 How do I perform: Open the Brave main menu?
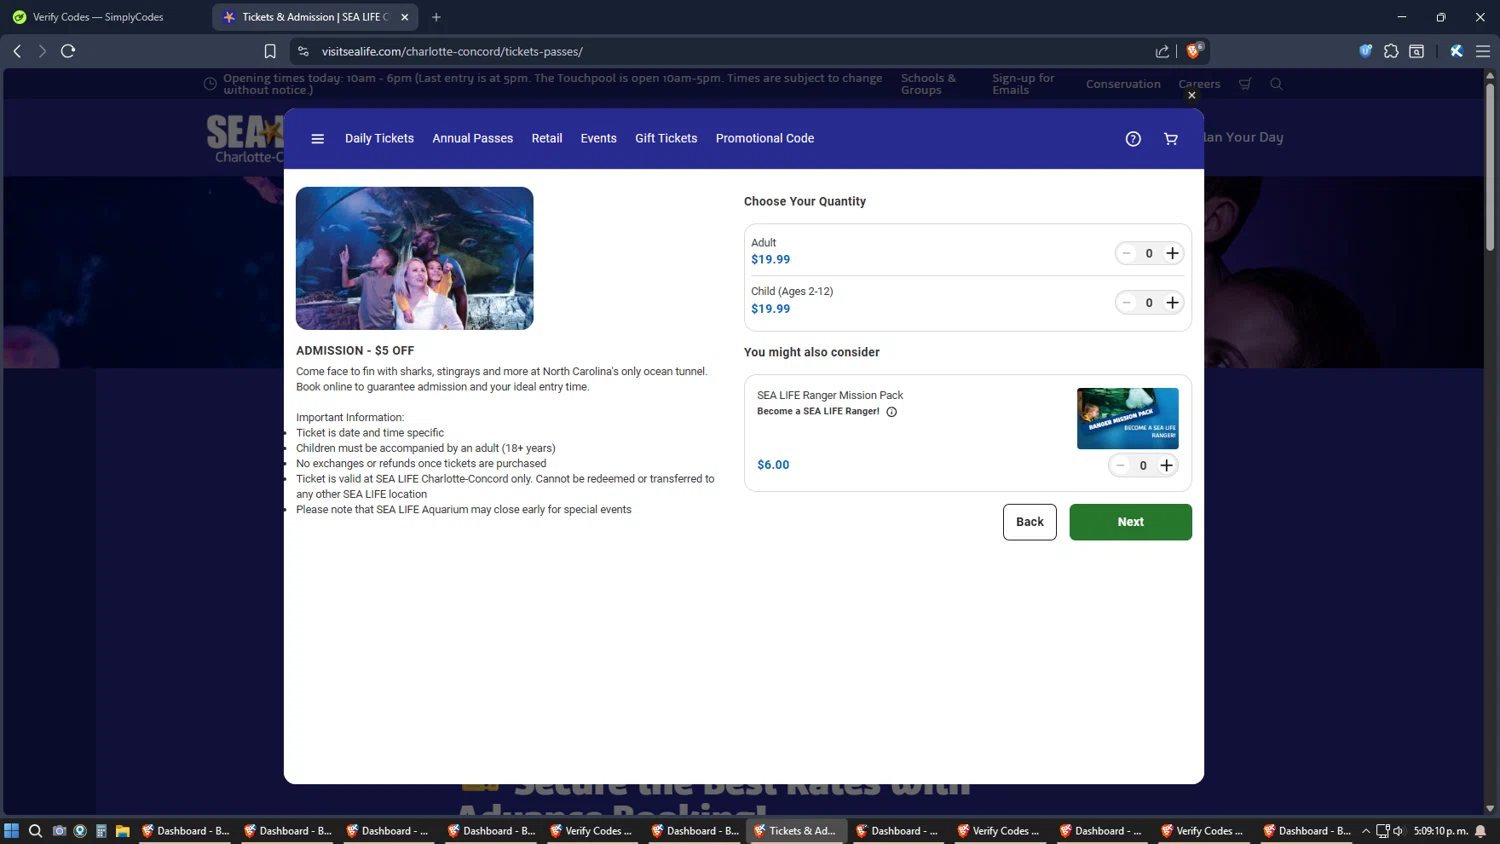[x=1483, y=51]
